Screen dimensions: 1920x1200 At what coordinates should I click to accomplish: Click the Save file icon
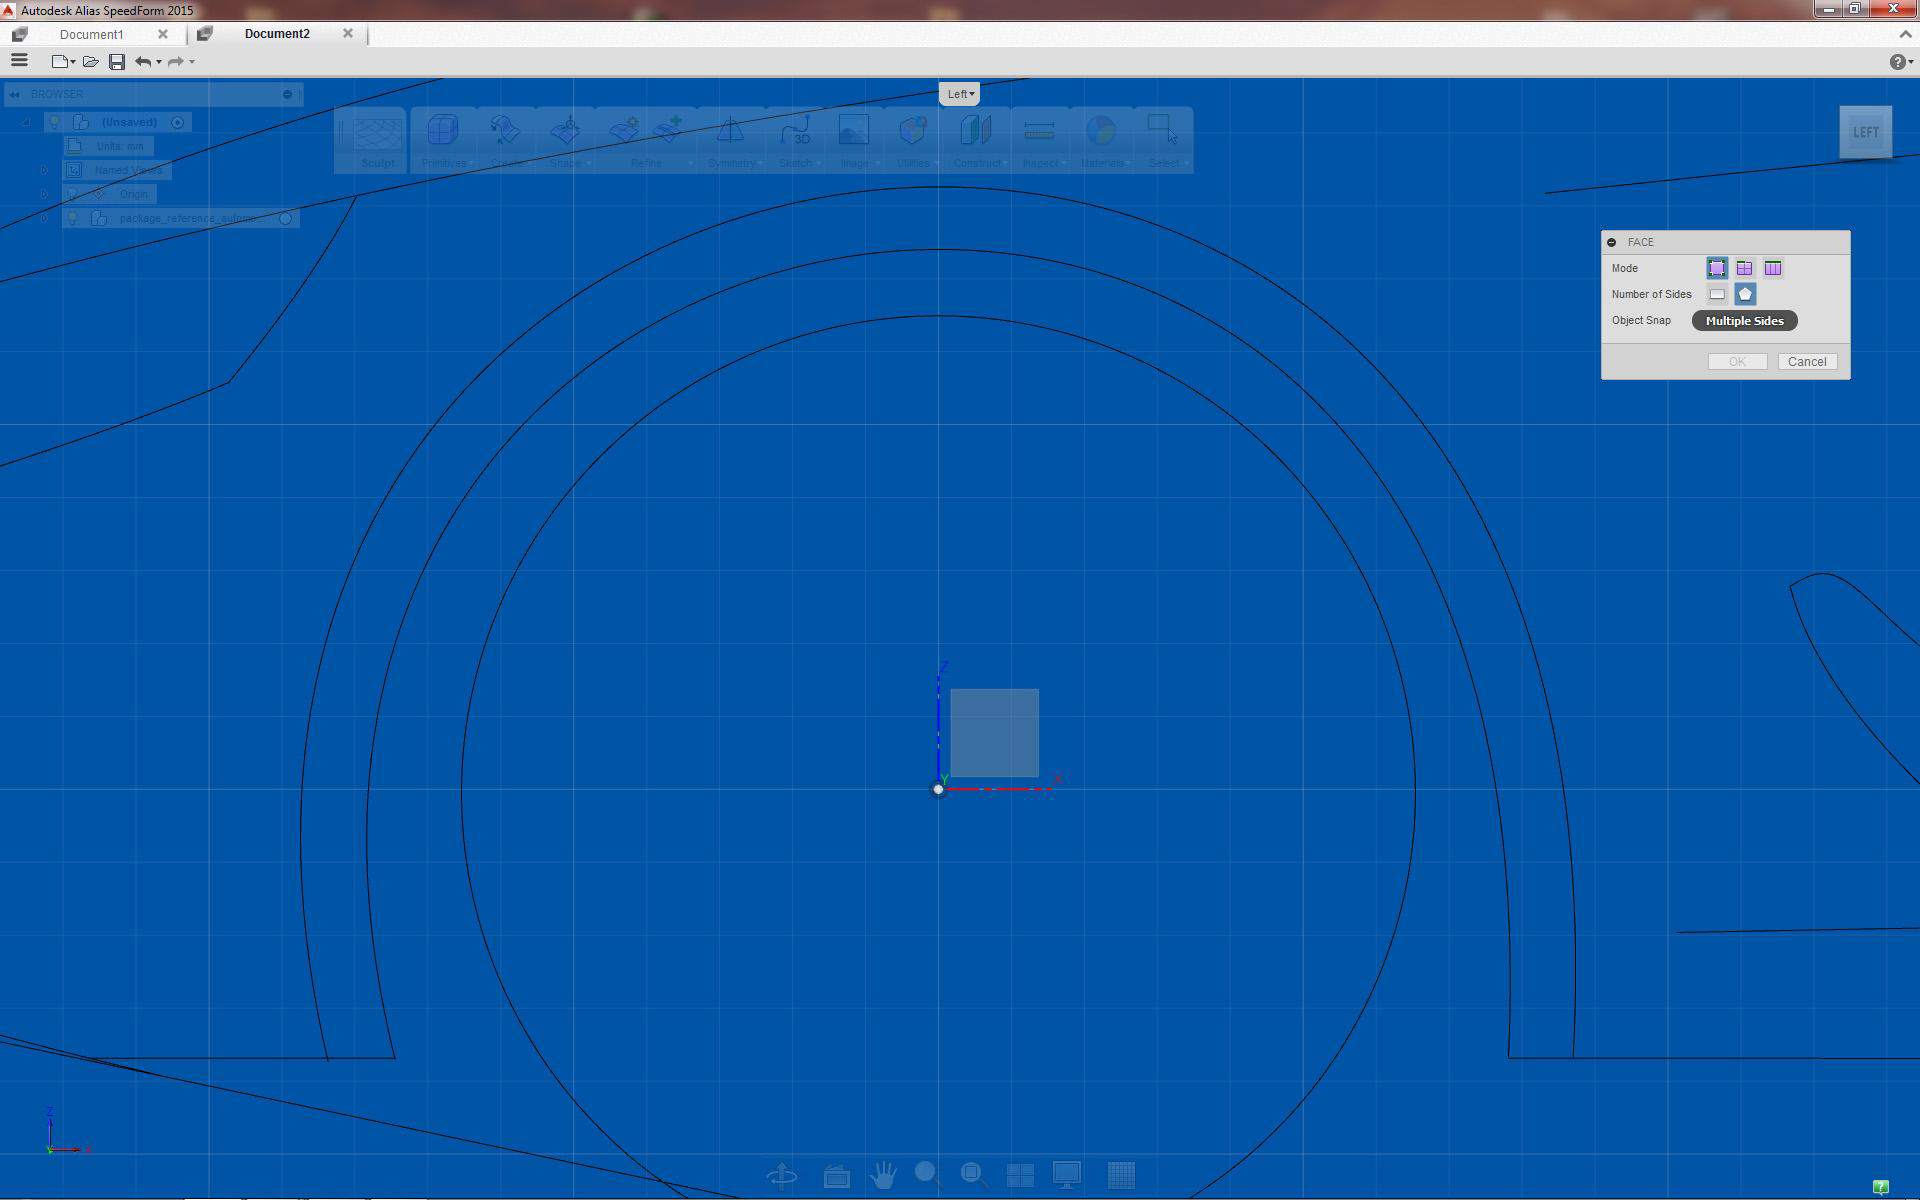(117, 62)
